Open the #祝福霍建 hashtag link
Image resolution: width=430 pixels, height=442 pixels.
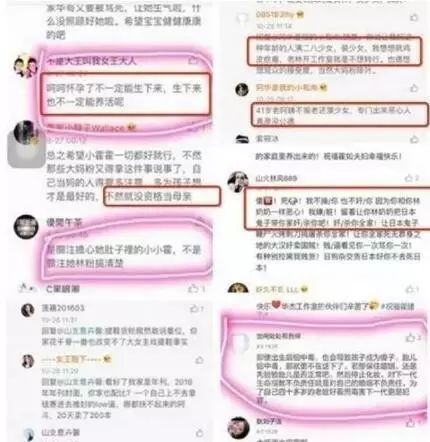coord(397,306)
